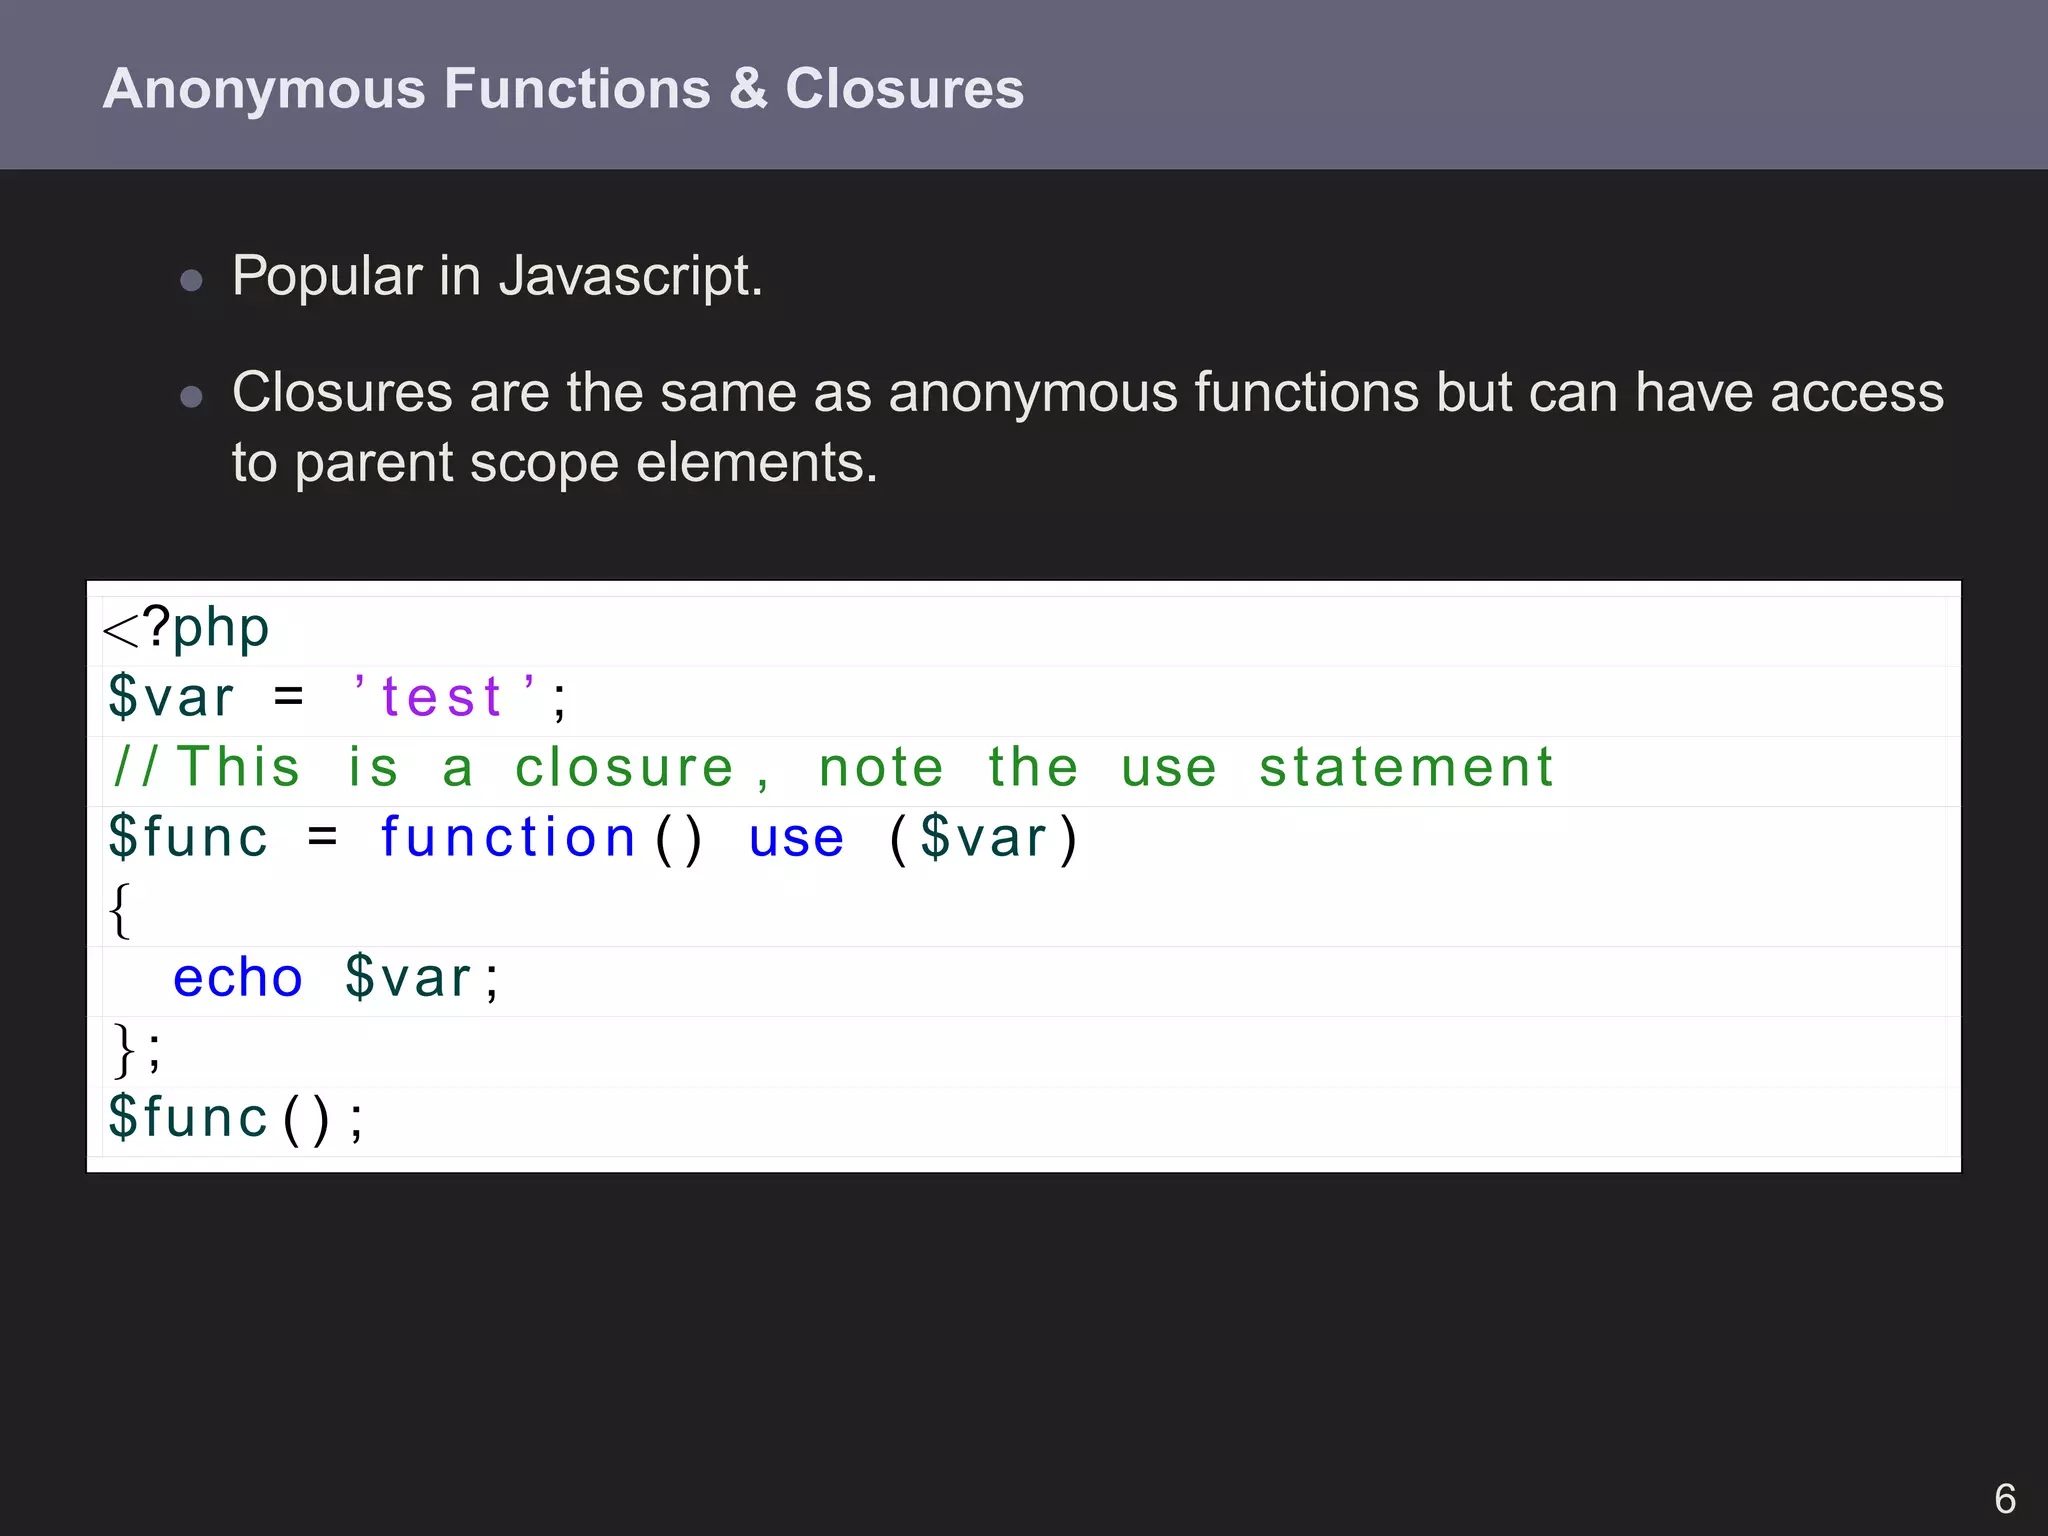
Task: Click the line 'Closures are the same as anonymous functions'
Action: coord(1088,392)
